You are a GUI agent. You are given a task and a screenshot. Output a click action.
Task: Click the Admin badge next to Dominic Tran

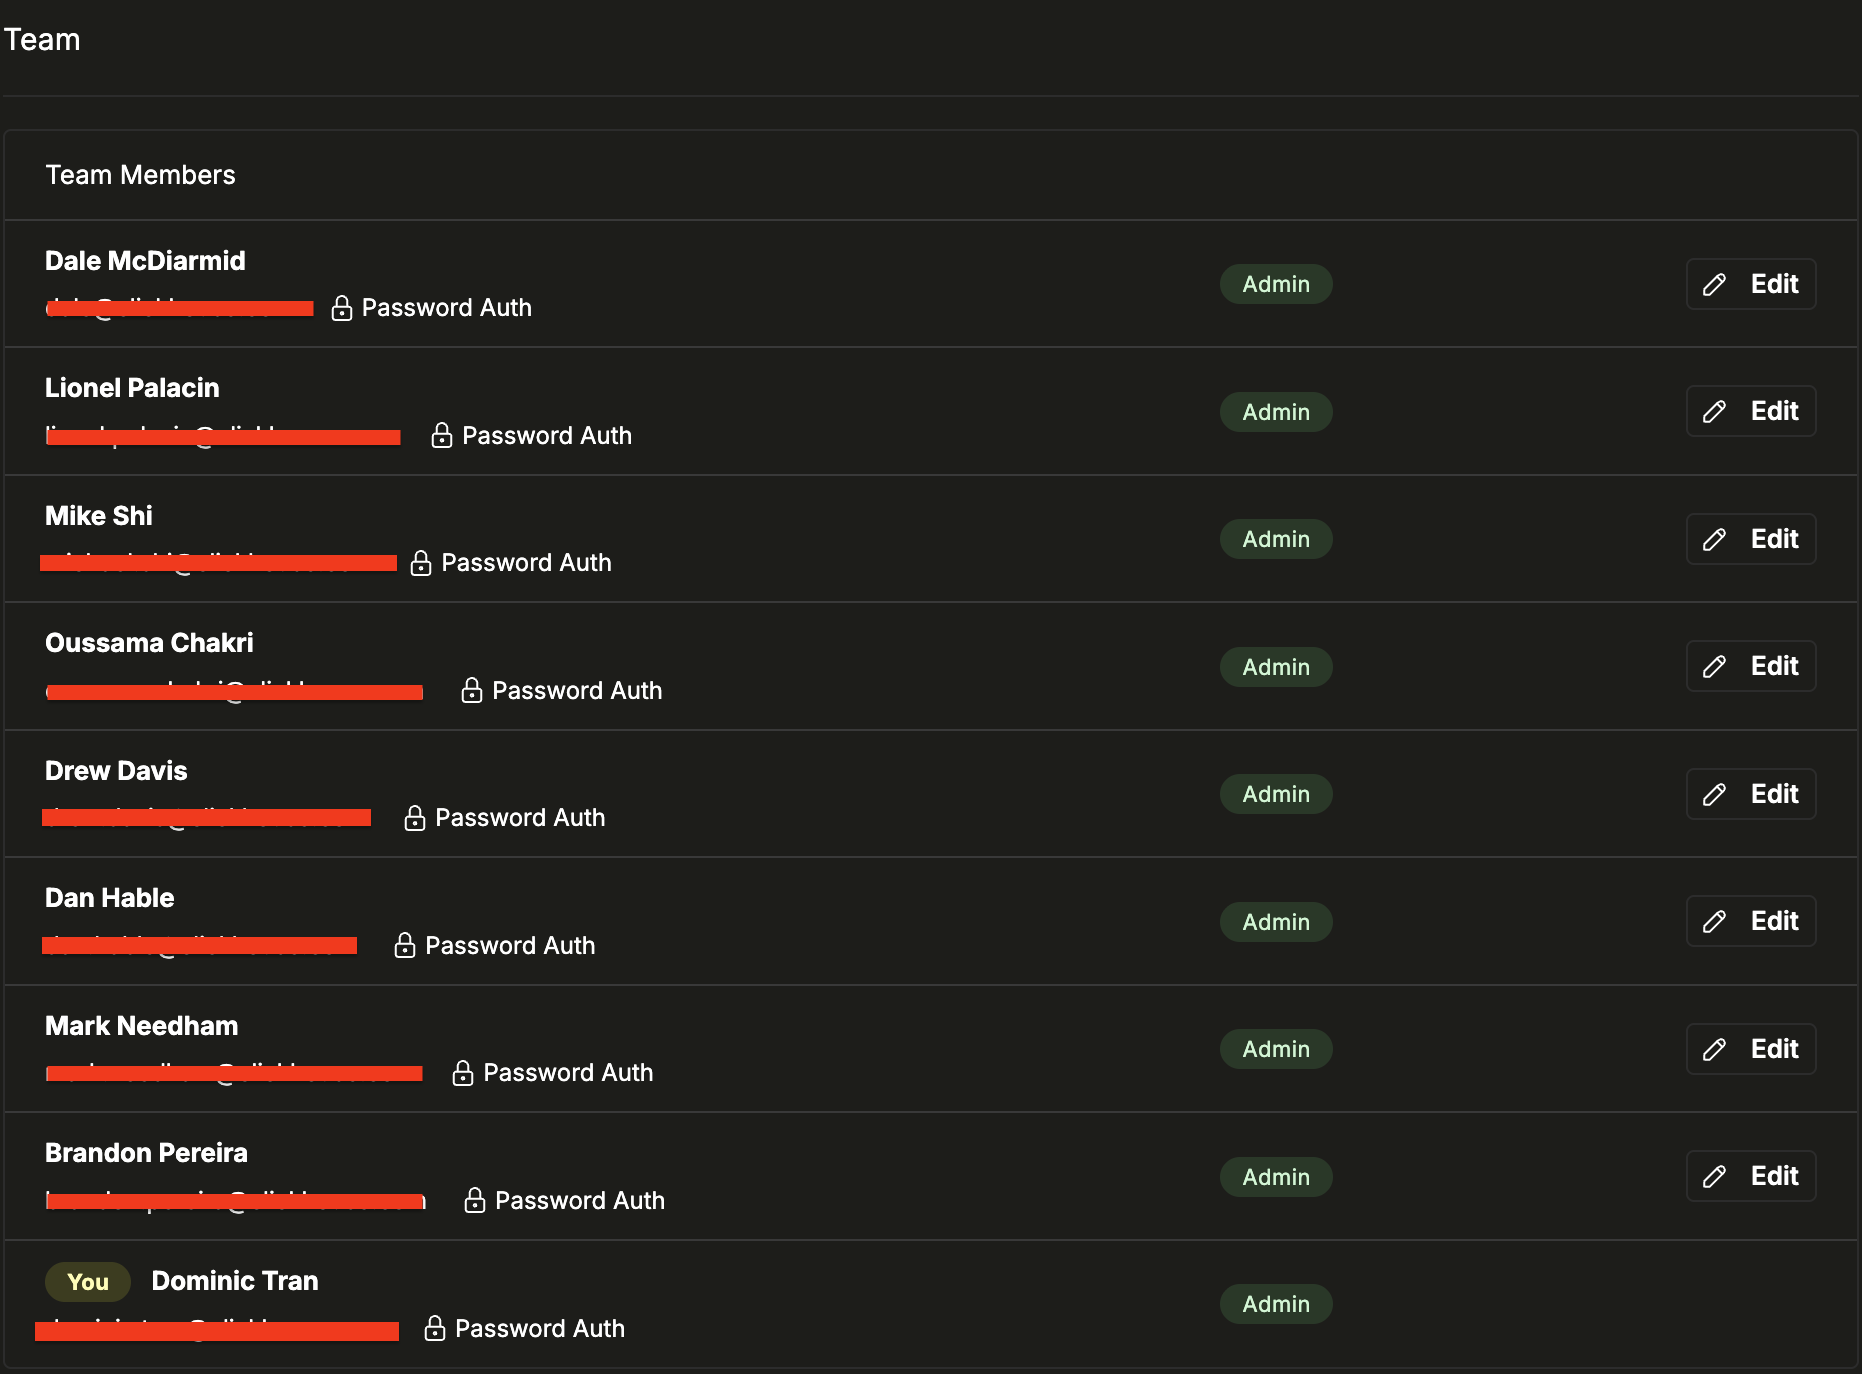coord(1275,1304)
